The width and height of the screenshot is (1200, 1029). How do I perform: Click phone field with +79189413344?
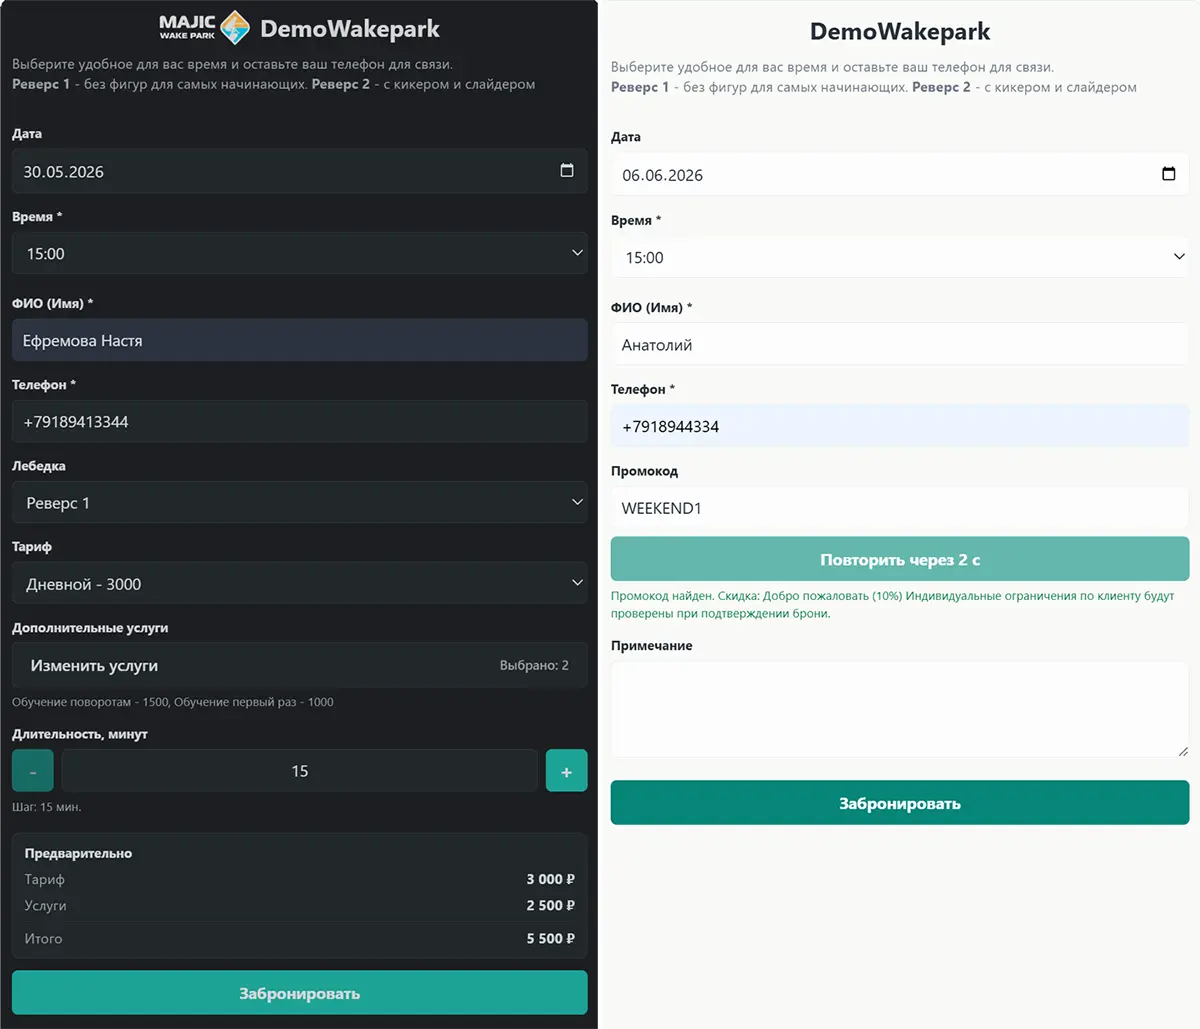(300, 421)
